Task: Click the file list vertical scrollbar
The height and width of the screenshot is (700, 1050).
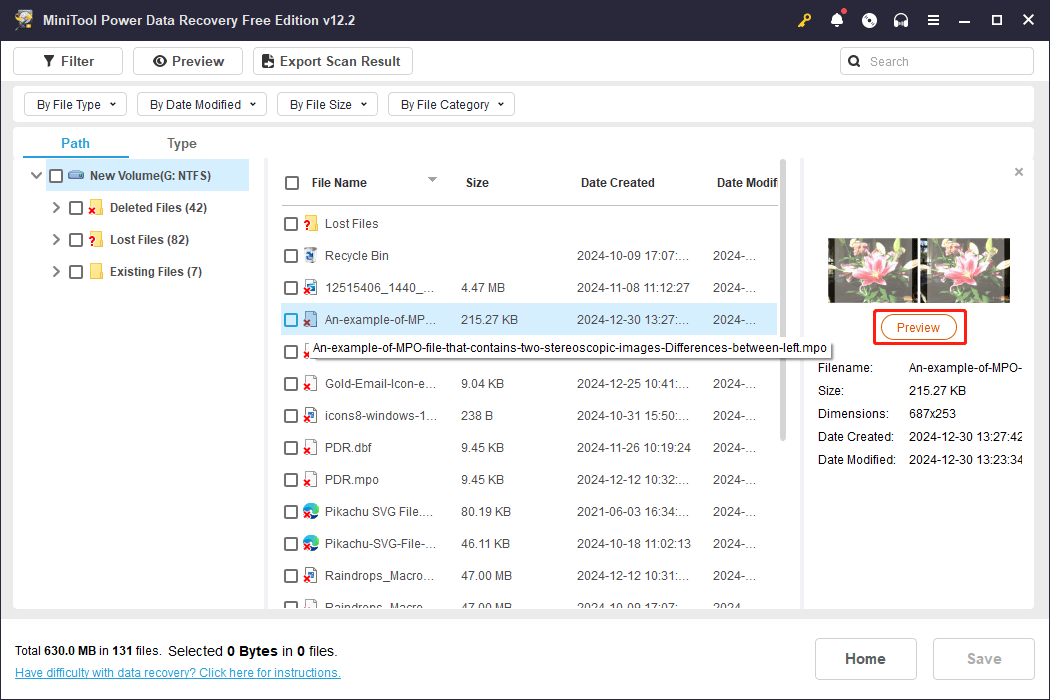Action: tap(783, 300)
